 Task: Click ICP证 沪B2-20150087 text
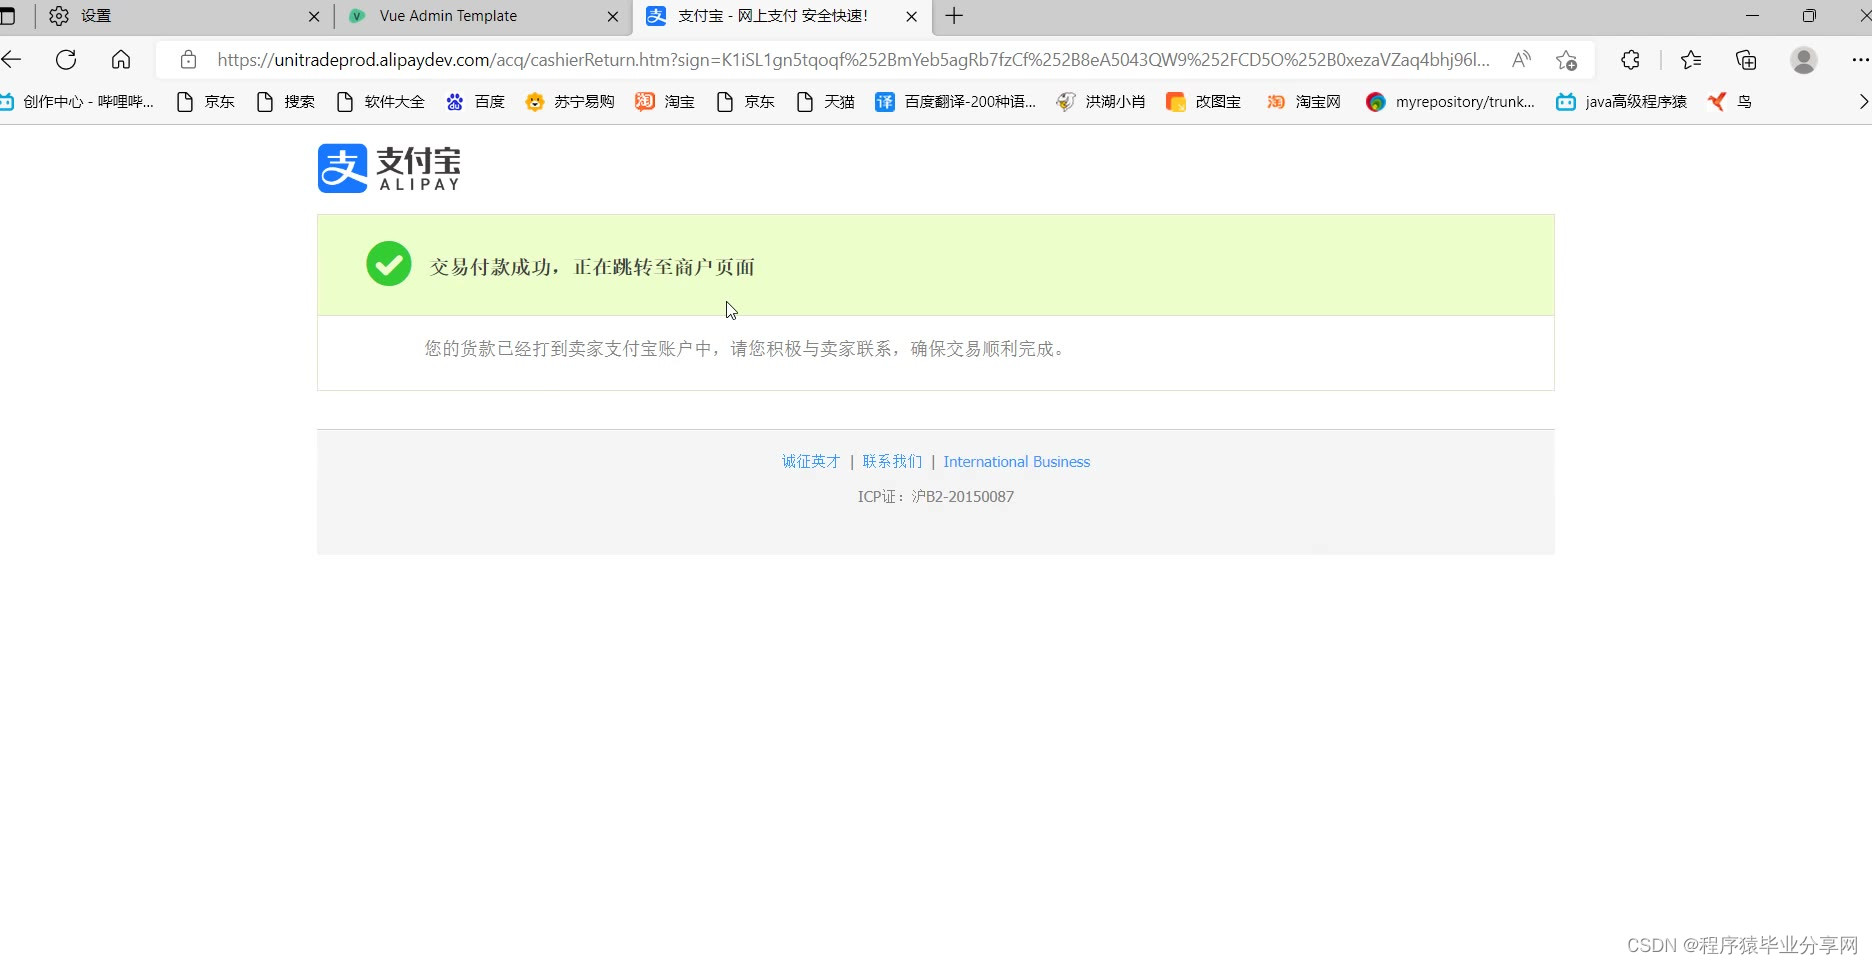point(936,496)
